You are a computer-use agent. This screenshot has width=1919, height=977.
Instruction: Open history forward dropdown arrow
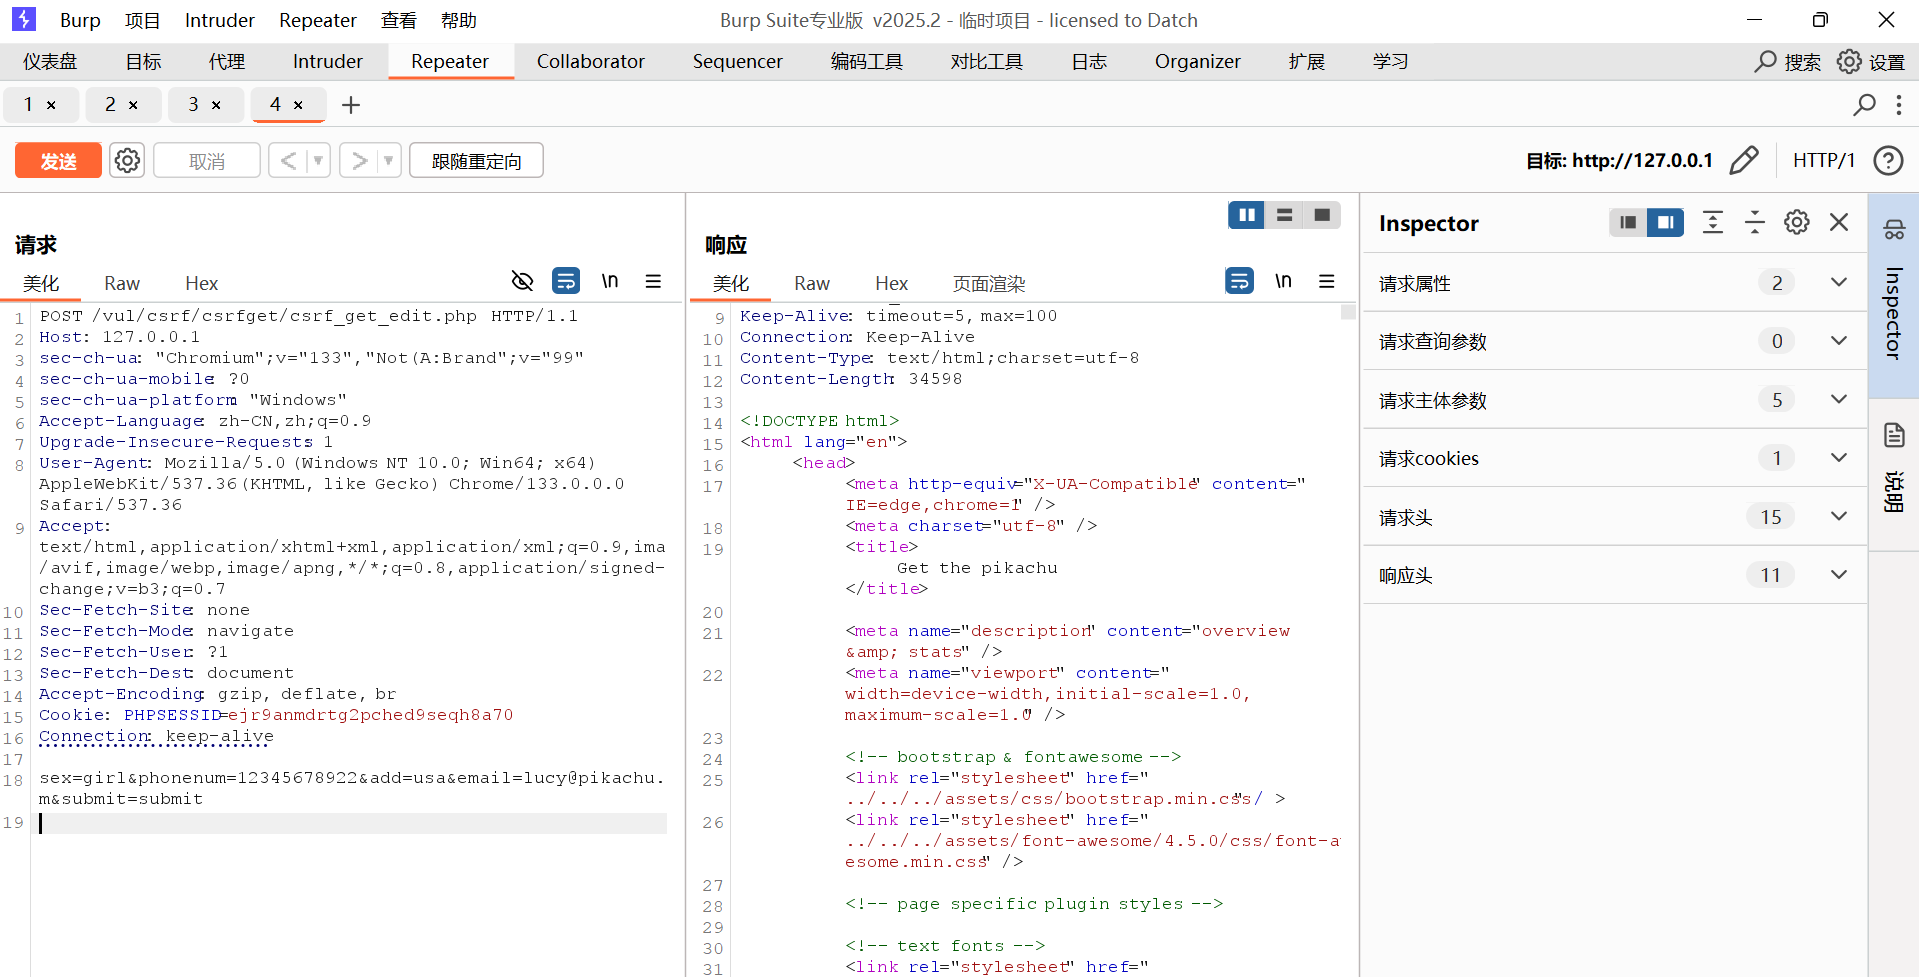[389, 160]
